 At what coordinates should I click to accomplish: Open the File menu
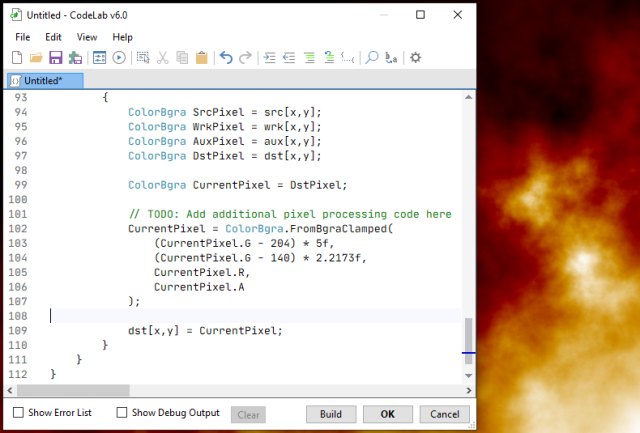point(22,37)
